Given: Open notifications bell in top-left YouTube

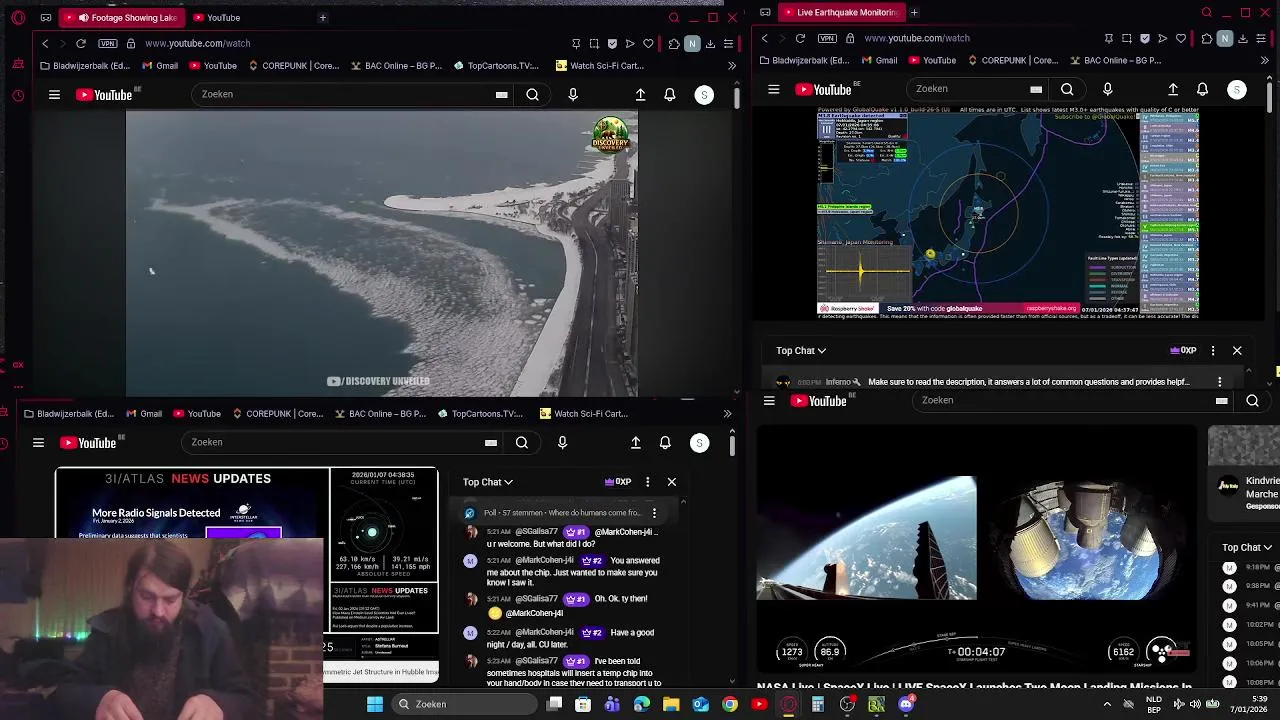Looking at the screenshot, I should (x=670, y=95).
